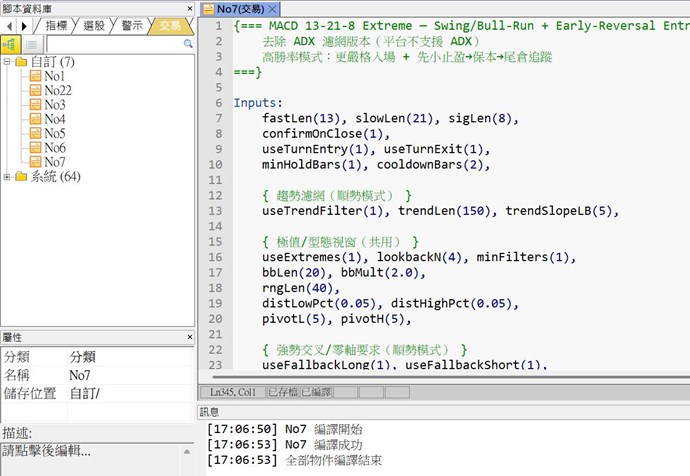
Task: Open the No22 script
Action: (x=57, y=90)
